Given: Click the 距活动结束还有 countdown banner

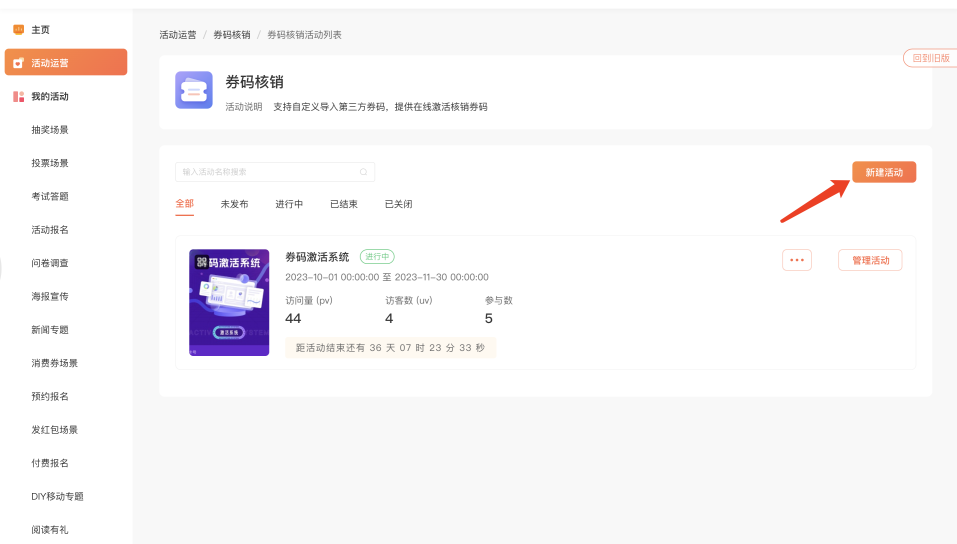Looking at the screenshot, I should tap(391, 347).
